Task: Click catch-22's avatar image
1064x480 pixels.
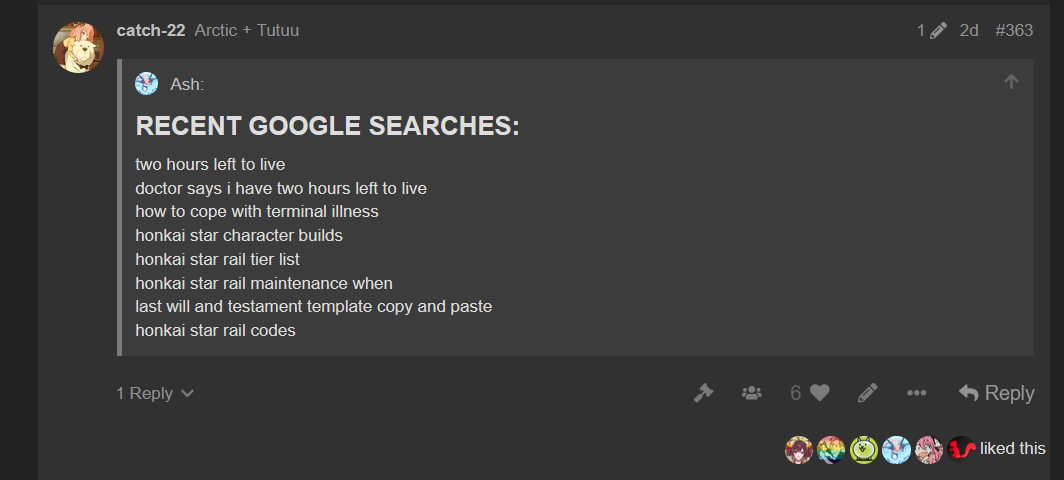Action: [79, 48]
